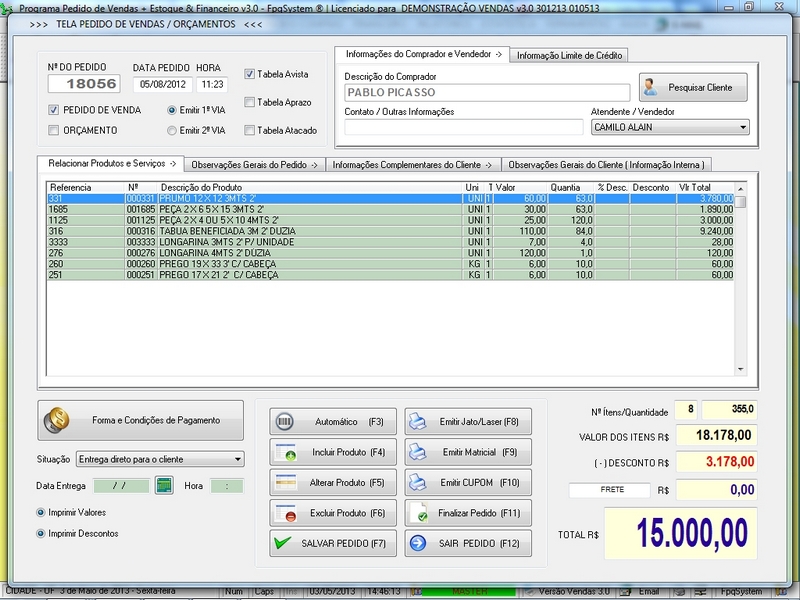Enable the Orçamento checkbox
The image size is (800, 600).
click(x=54, y=130)
